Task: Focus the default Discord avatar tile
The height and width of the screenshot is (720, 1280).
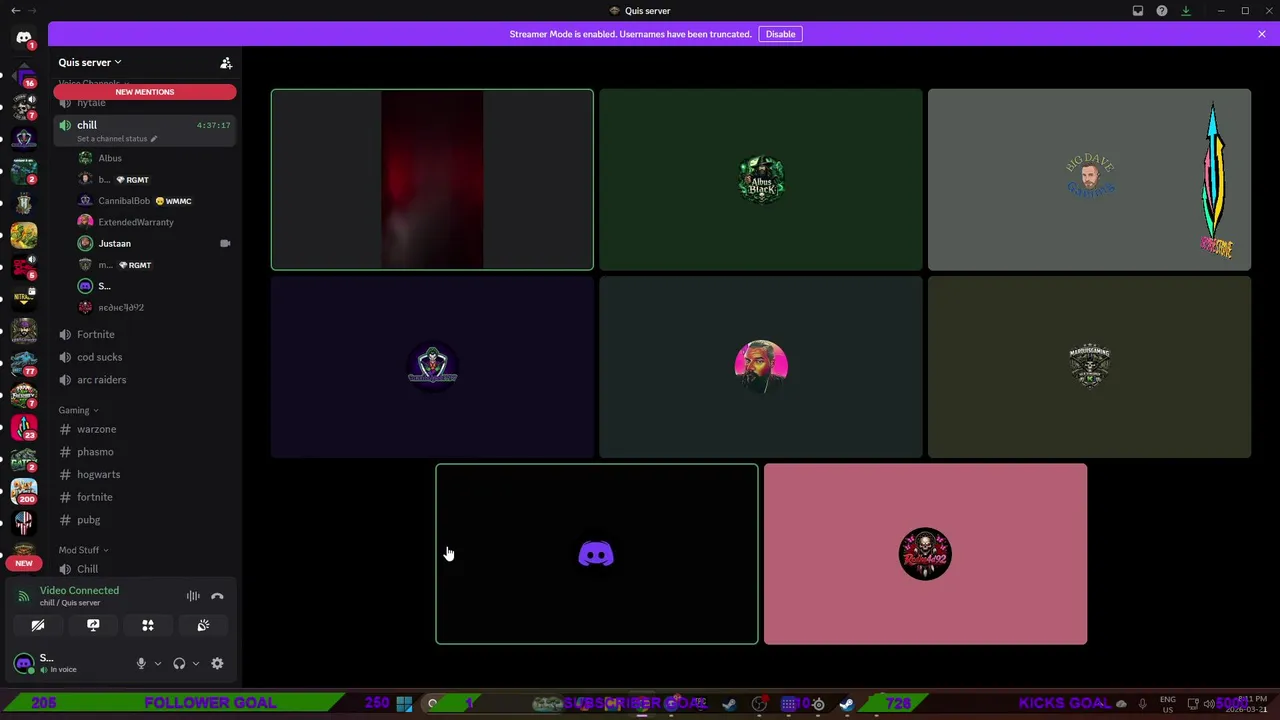Action: (x=596, y=554)
